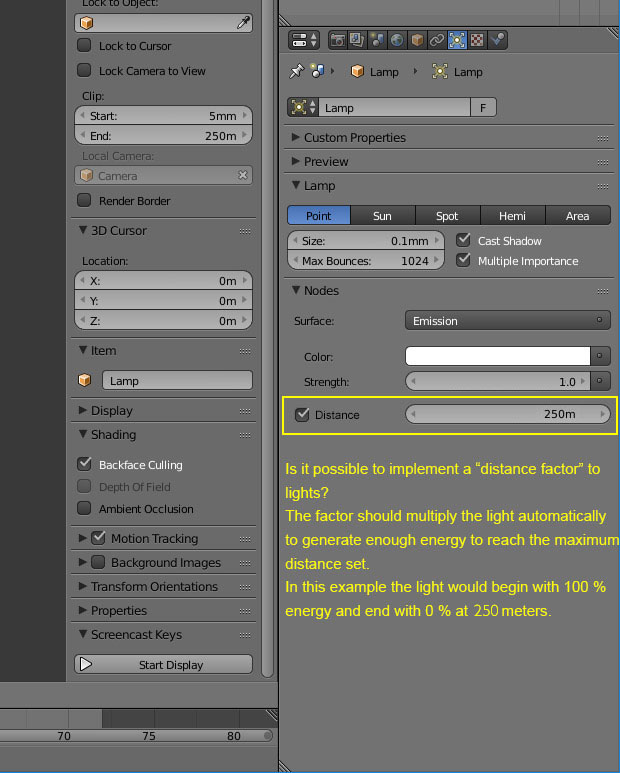Click the Custom Properties panel grip handle
Screen dimensions: 620x773
[x=602, y=139]
